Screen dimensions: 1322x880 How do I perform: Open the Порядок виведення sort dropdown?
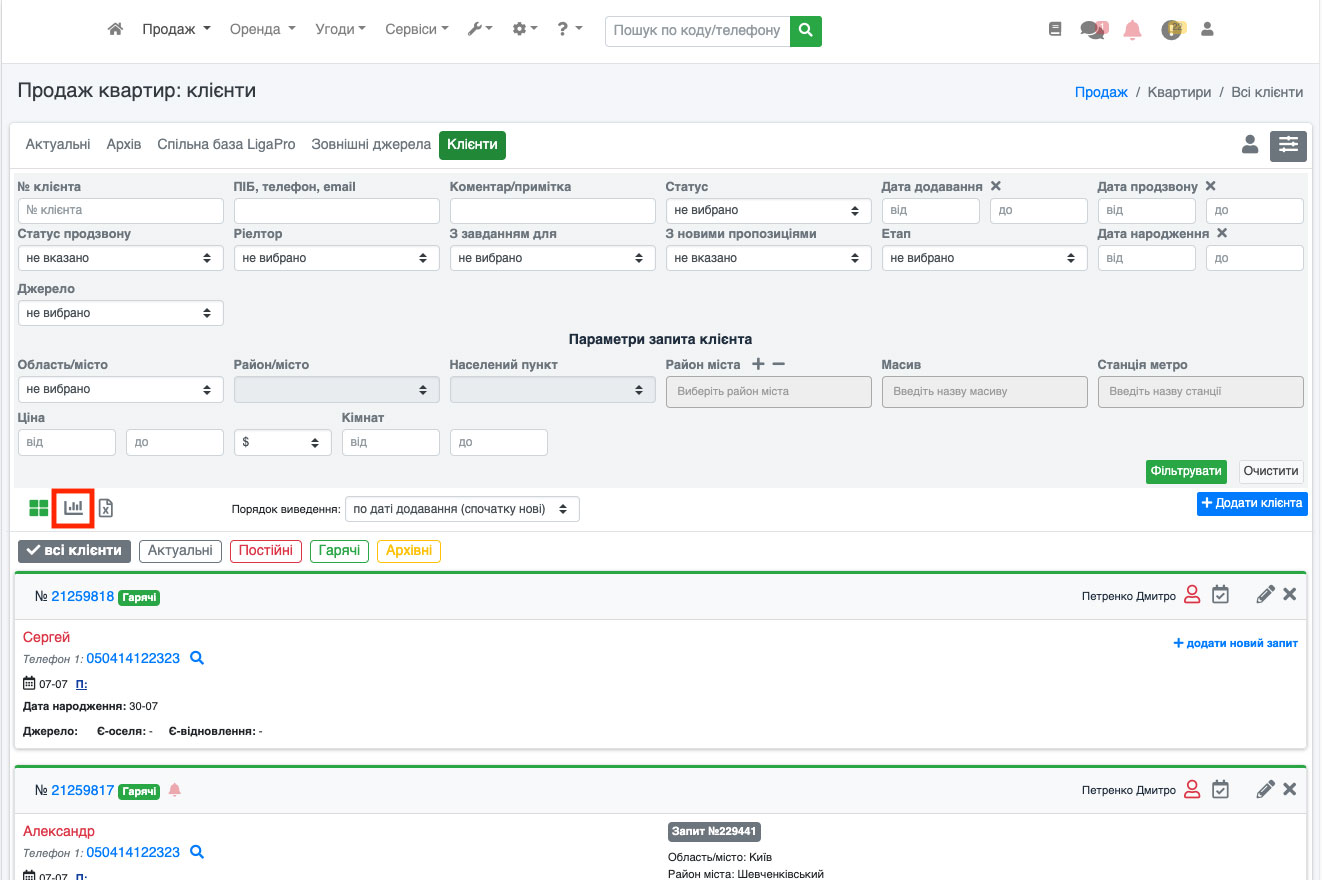461,509
